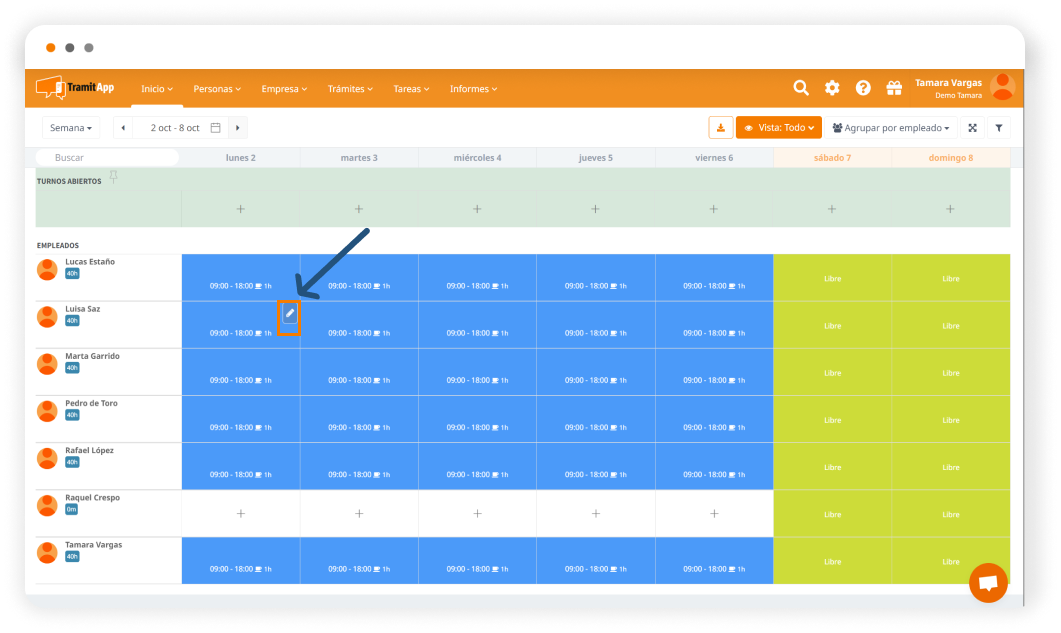The image size is (1061, 633).
Task: Open the filter funnel icon
Action: click(998, 128)
